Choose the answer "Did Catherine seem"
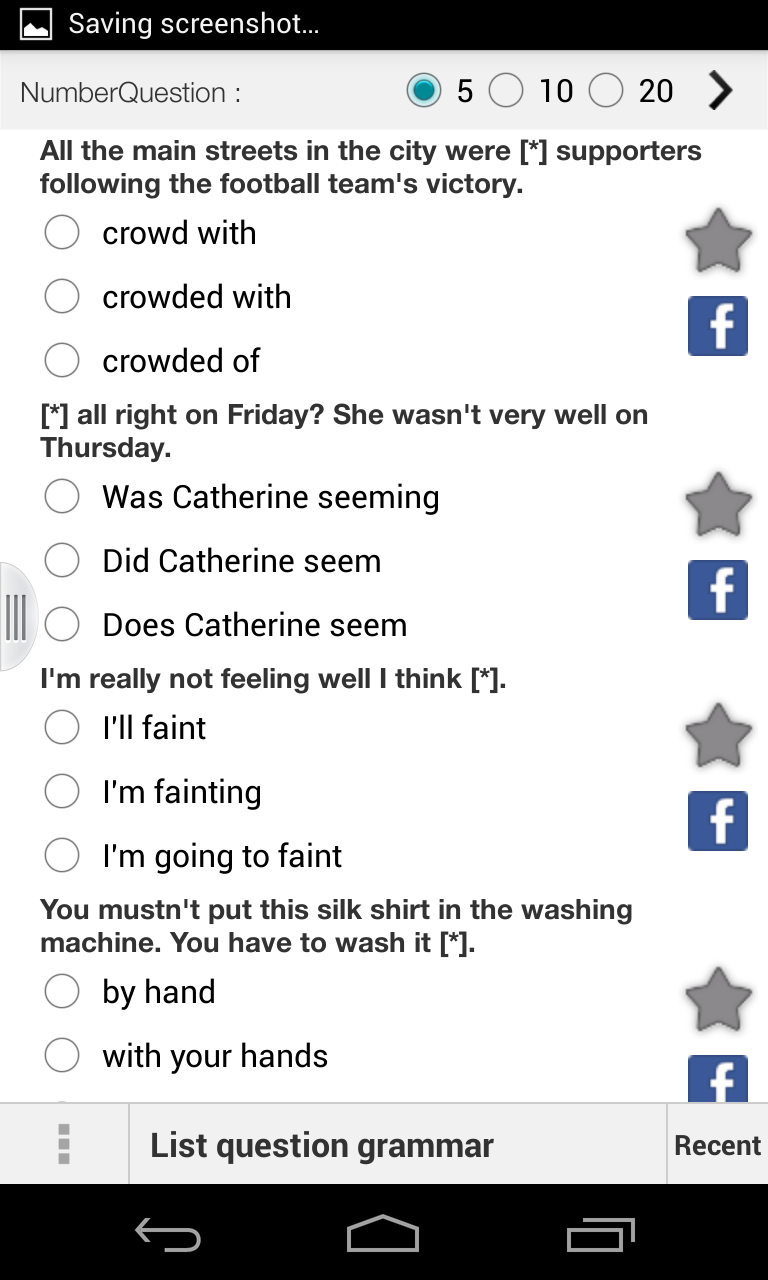This screenshot has width=768, height=1280. tap(213, 561)
